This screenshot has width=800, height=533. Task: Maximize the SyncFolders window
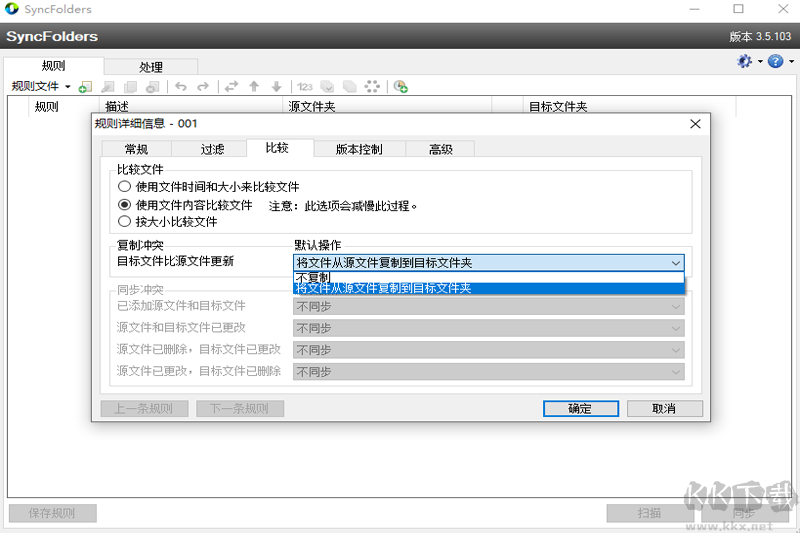738,9
